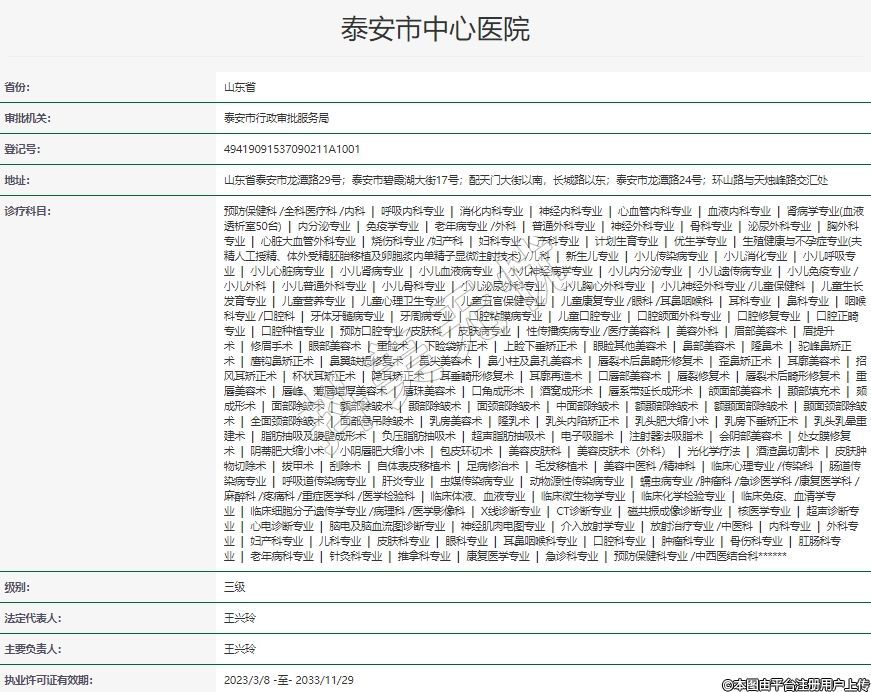Select the 地址 row label
This screenshot has width=871, height=692.
pyautogui.click(x=18, y=180)
